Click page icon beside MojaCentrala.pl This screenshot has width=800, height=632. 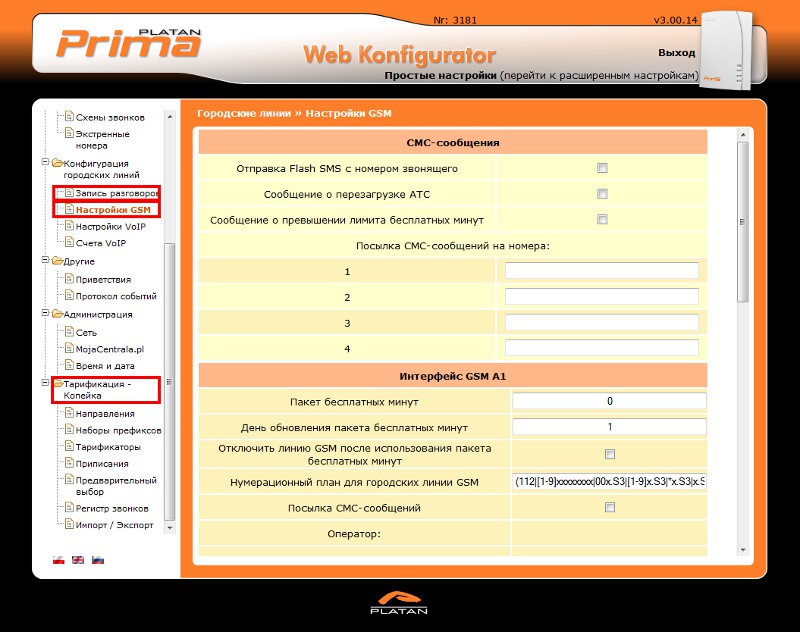coord(69,348)
